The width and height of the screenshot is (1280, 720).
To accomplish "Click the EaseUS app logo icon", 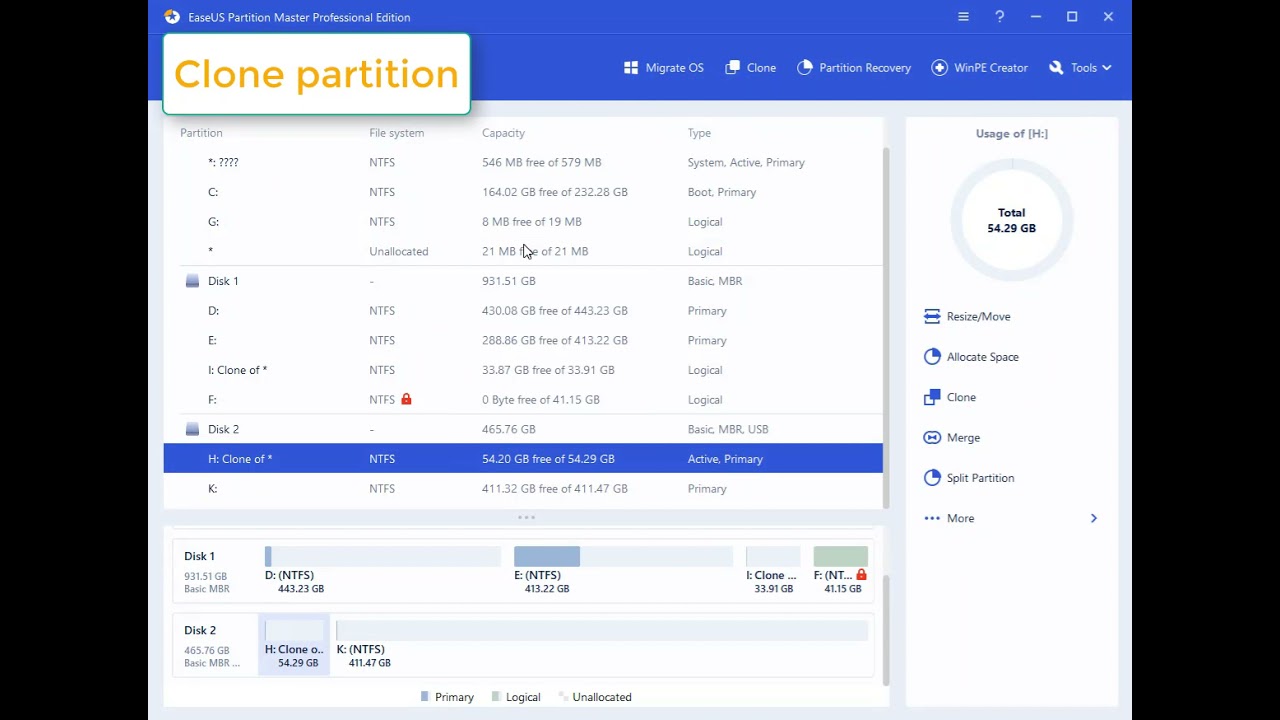I will pos(172,17).
